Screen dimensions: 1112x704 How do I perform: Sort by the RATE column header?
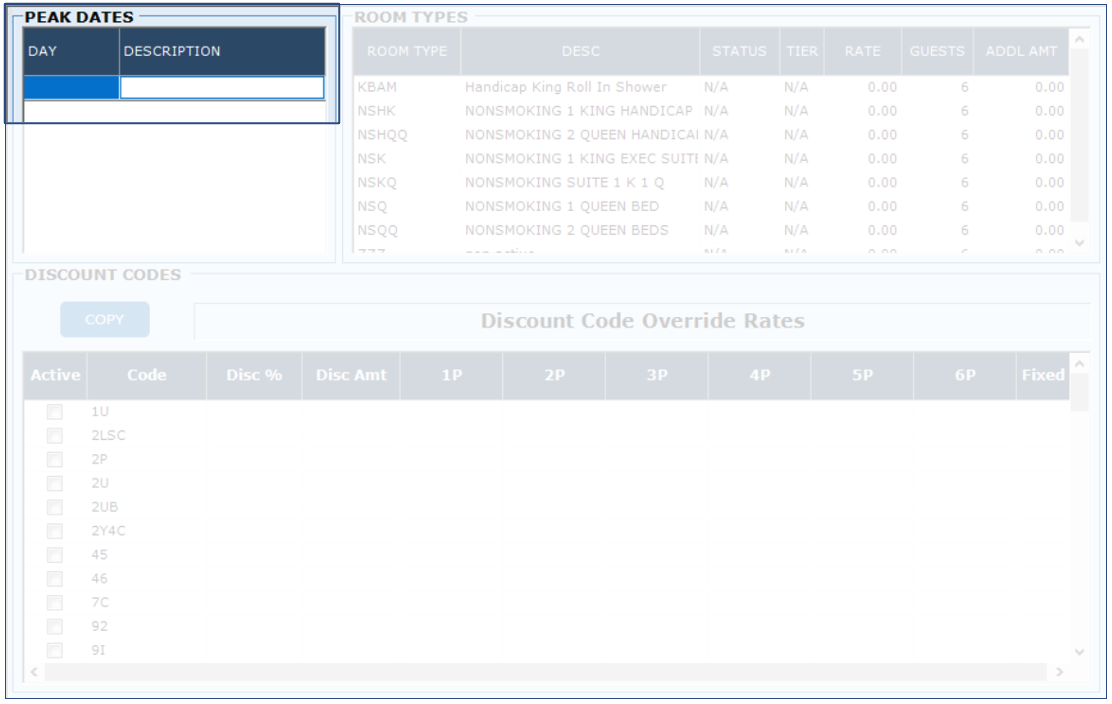[862, 51]
